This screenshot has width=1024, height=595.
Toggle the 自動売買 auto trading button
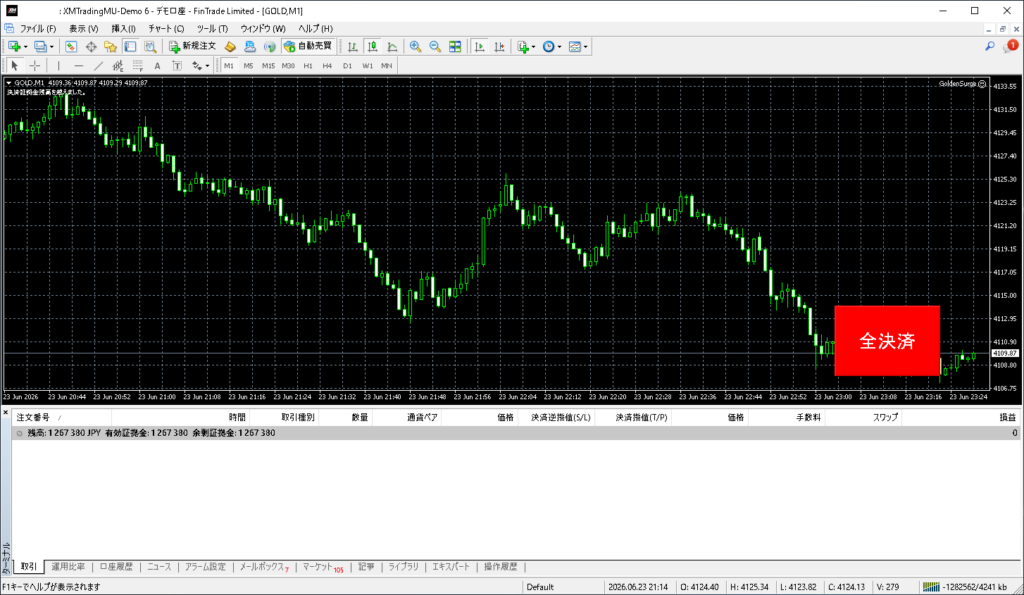click(x=308, y=46)
